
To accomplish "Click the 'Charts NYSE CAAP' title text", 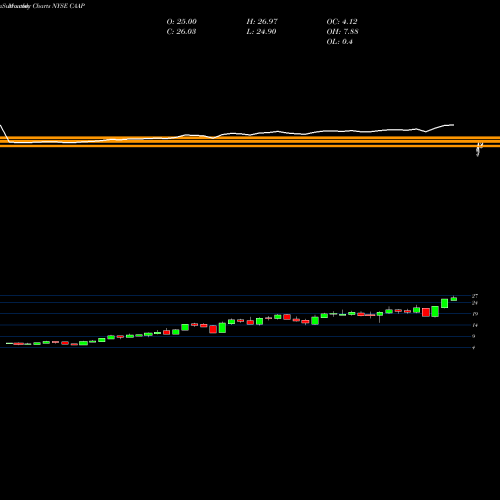I will pos(59,6).
